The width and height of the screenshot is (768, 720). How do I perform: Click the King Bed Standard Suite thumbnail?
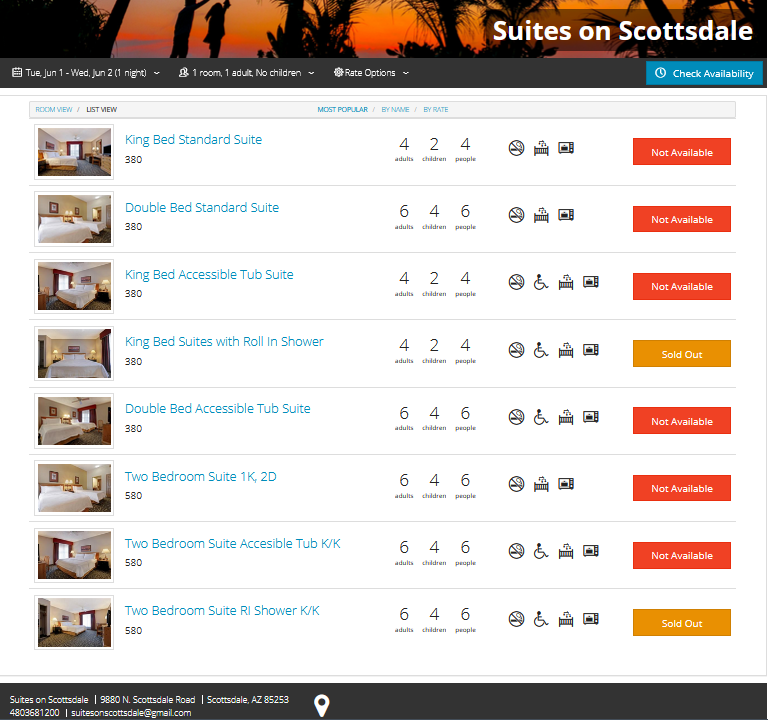pos(74,152)
